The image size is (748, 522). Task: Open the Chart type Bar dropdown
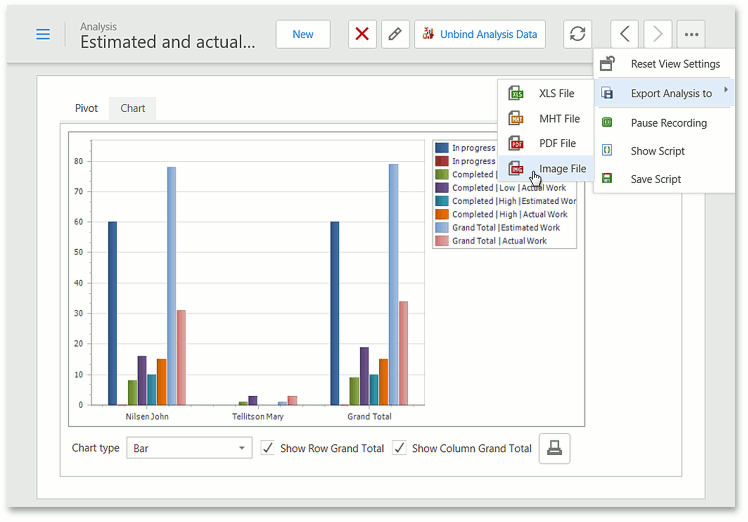pyautogui.click(x=189, y=448)
